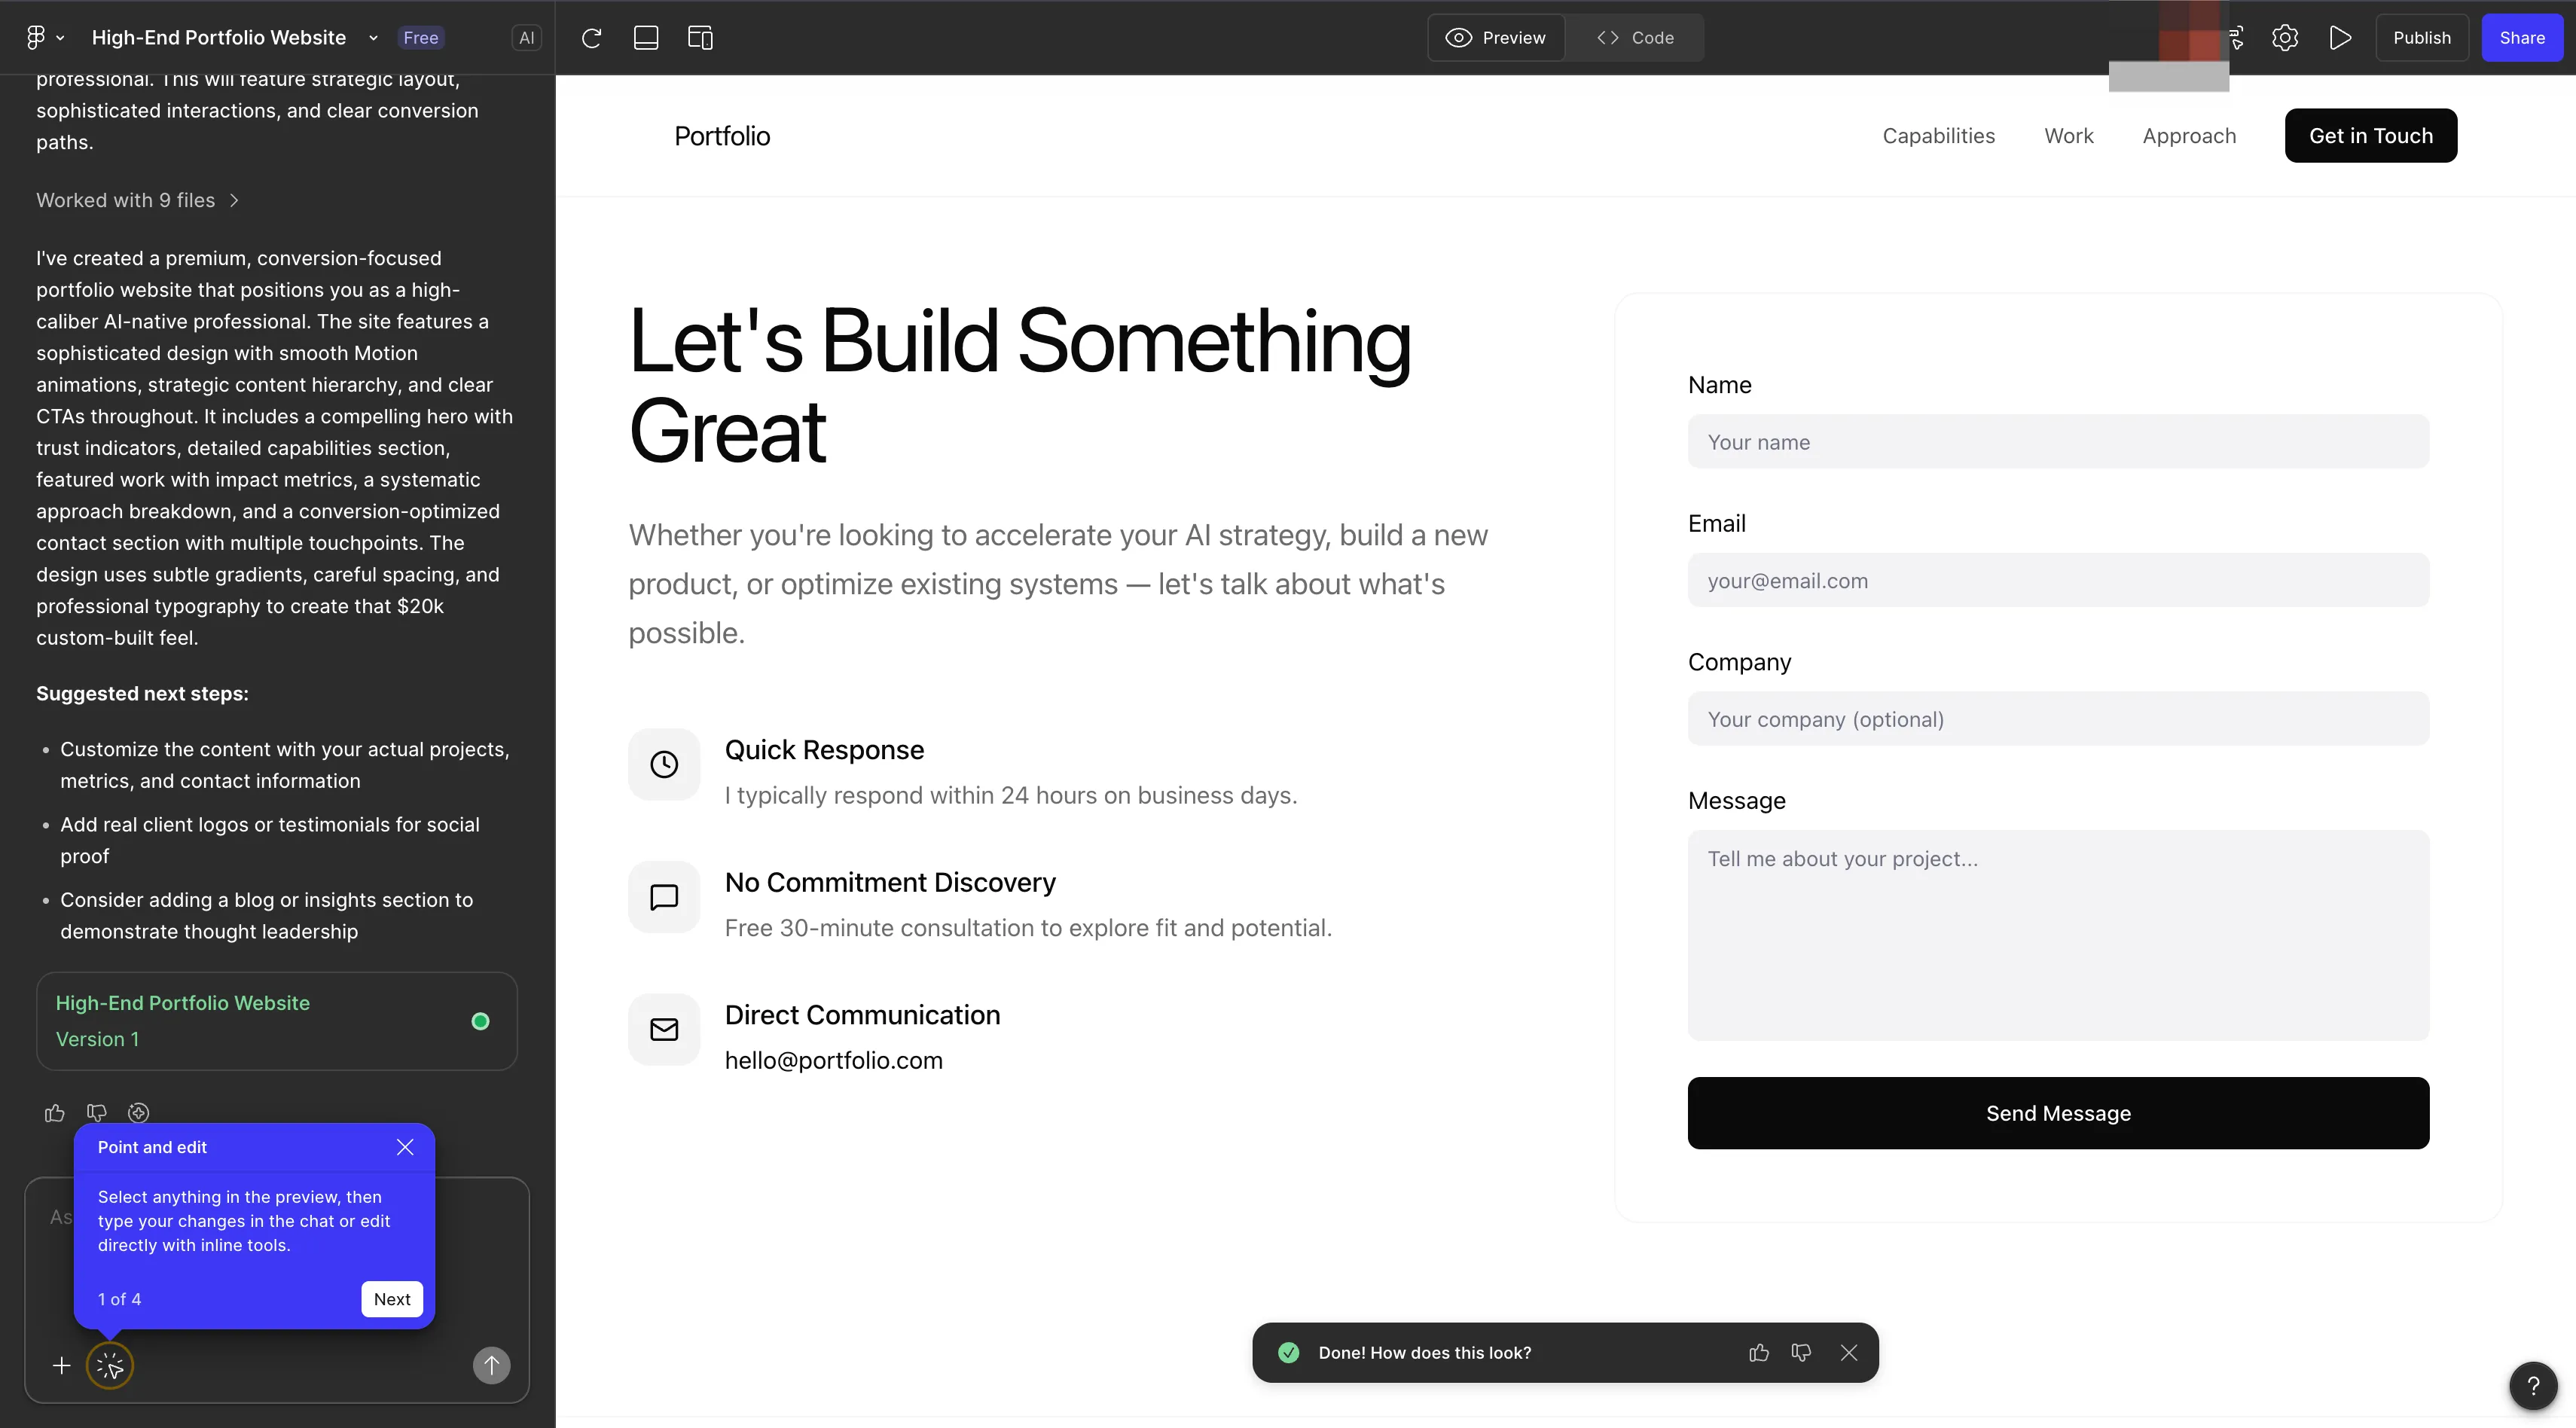The height and width of the screenshot is (1428, 2576).
Task: Activate the point and edit cursor tool
Action: 110,1365
